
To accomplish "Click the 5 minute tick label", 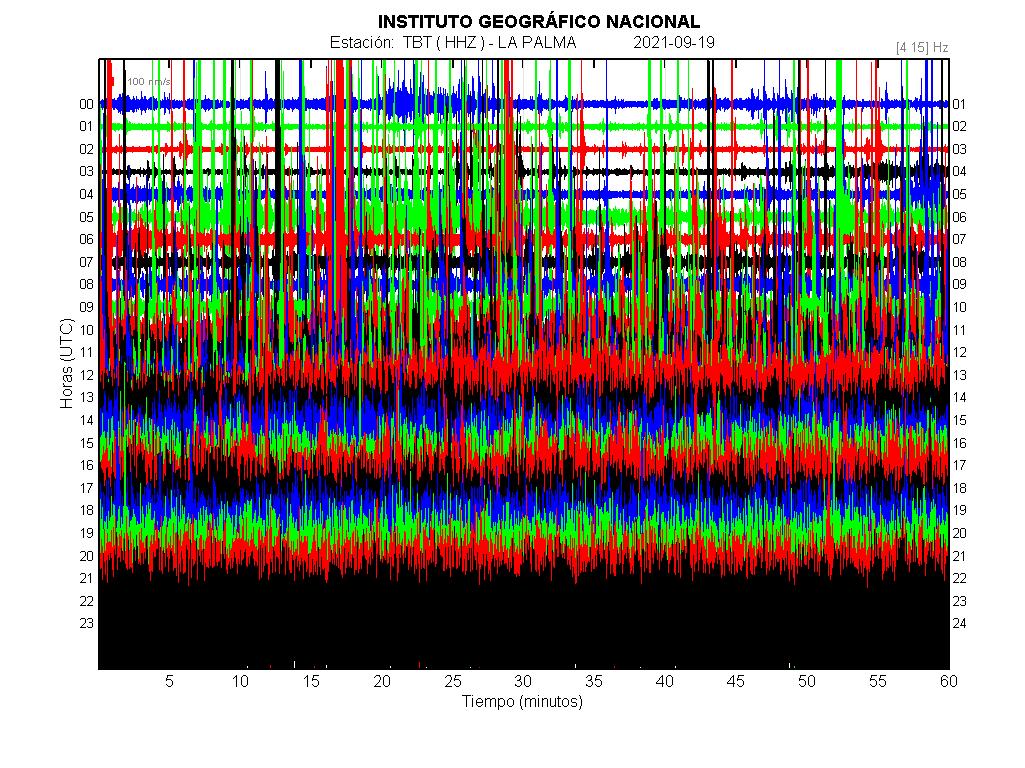I will pos(169,681).
